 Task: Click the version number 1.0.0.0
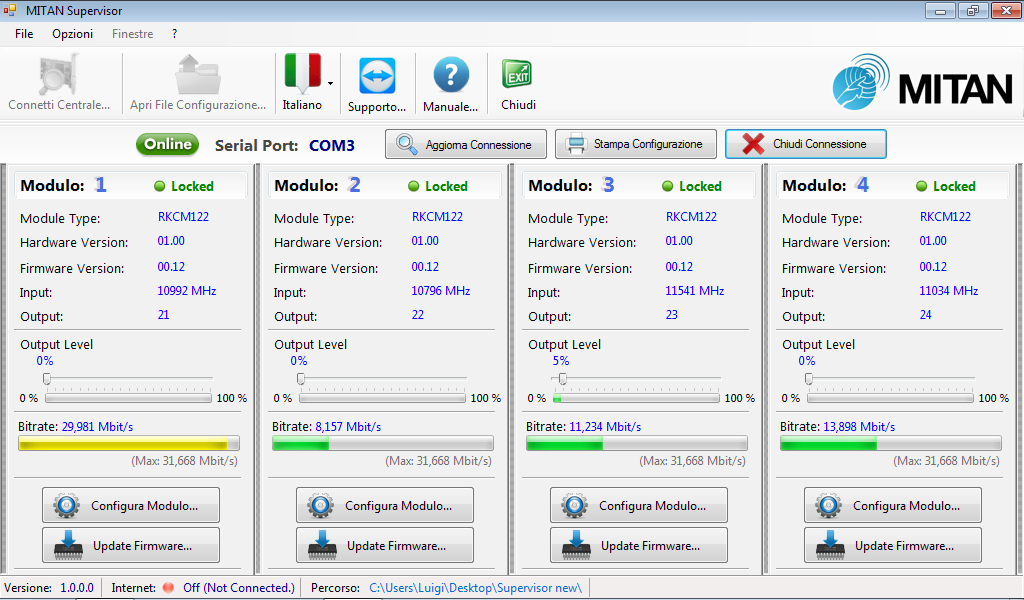77,588
